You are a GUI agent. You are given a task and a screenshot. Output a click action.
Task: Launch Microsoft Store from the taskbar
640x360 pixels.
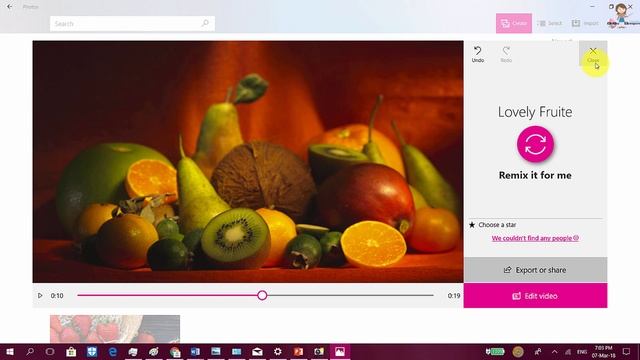[x=71, y=351]
